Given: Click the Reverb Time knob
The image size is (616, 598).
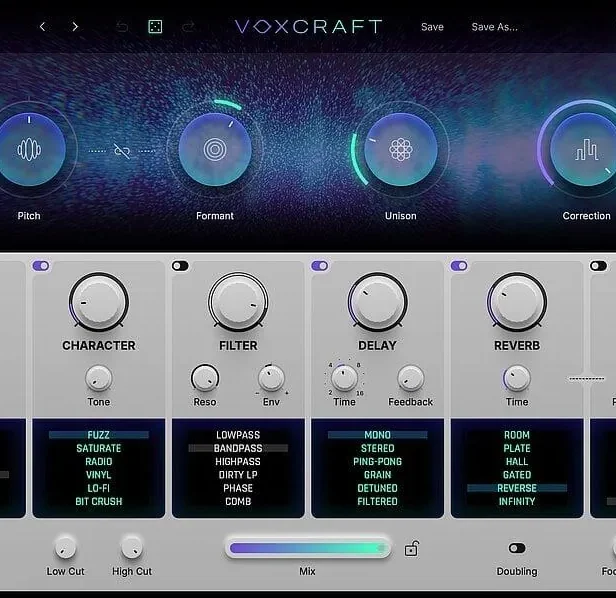Looking at the screenshot, I should pos(517,378).
